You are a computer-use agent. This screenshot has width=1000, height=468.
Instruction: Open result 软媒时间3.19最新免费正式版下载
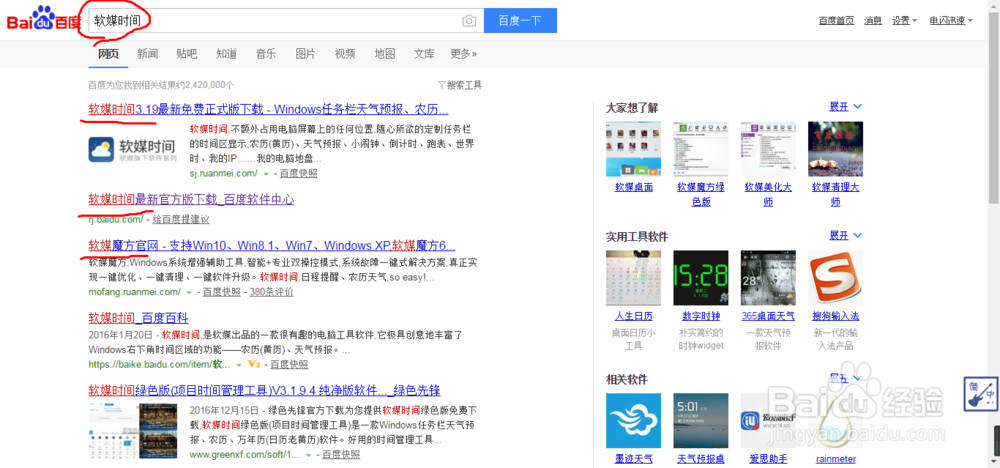coord(268,108)
